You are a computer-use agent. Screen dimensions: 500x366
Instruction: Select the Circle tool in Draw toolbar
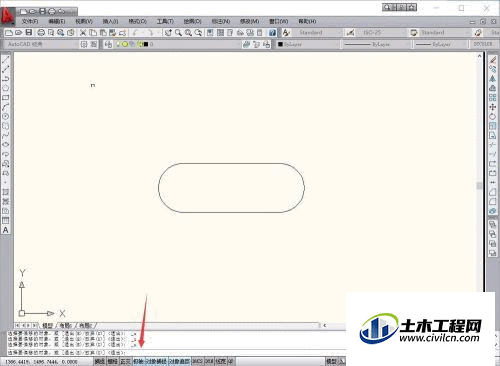(6, 116)
